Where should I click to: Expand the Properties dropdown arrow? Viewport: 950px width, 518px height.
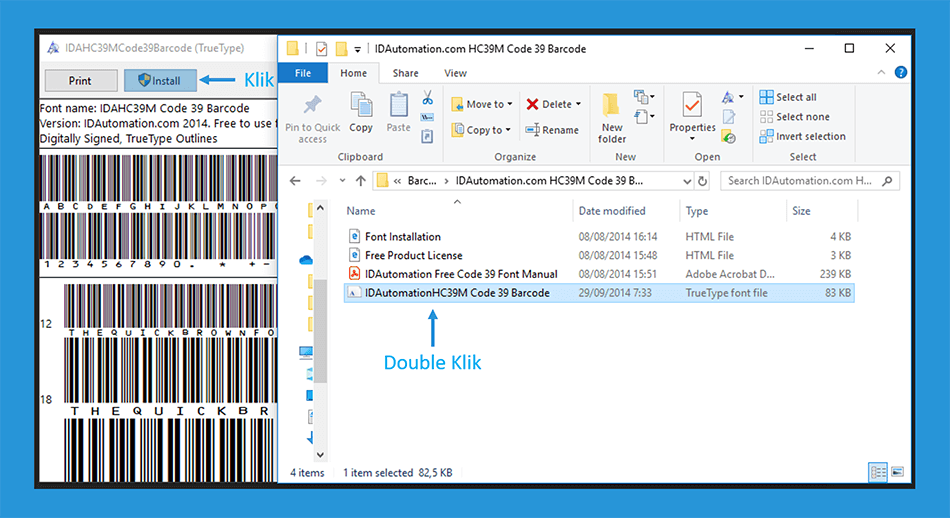pyautogui.click(x=692, y=139)
